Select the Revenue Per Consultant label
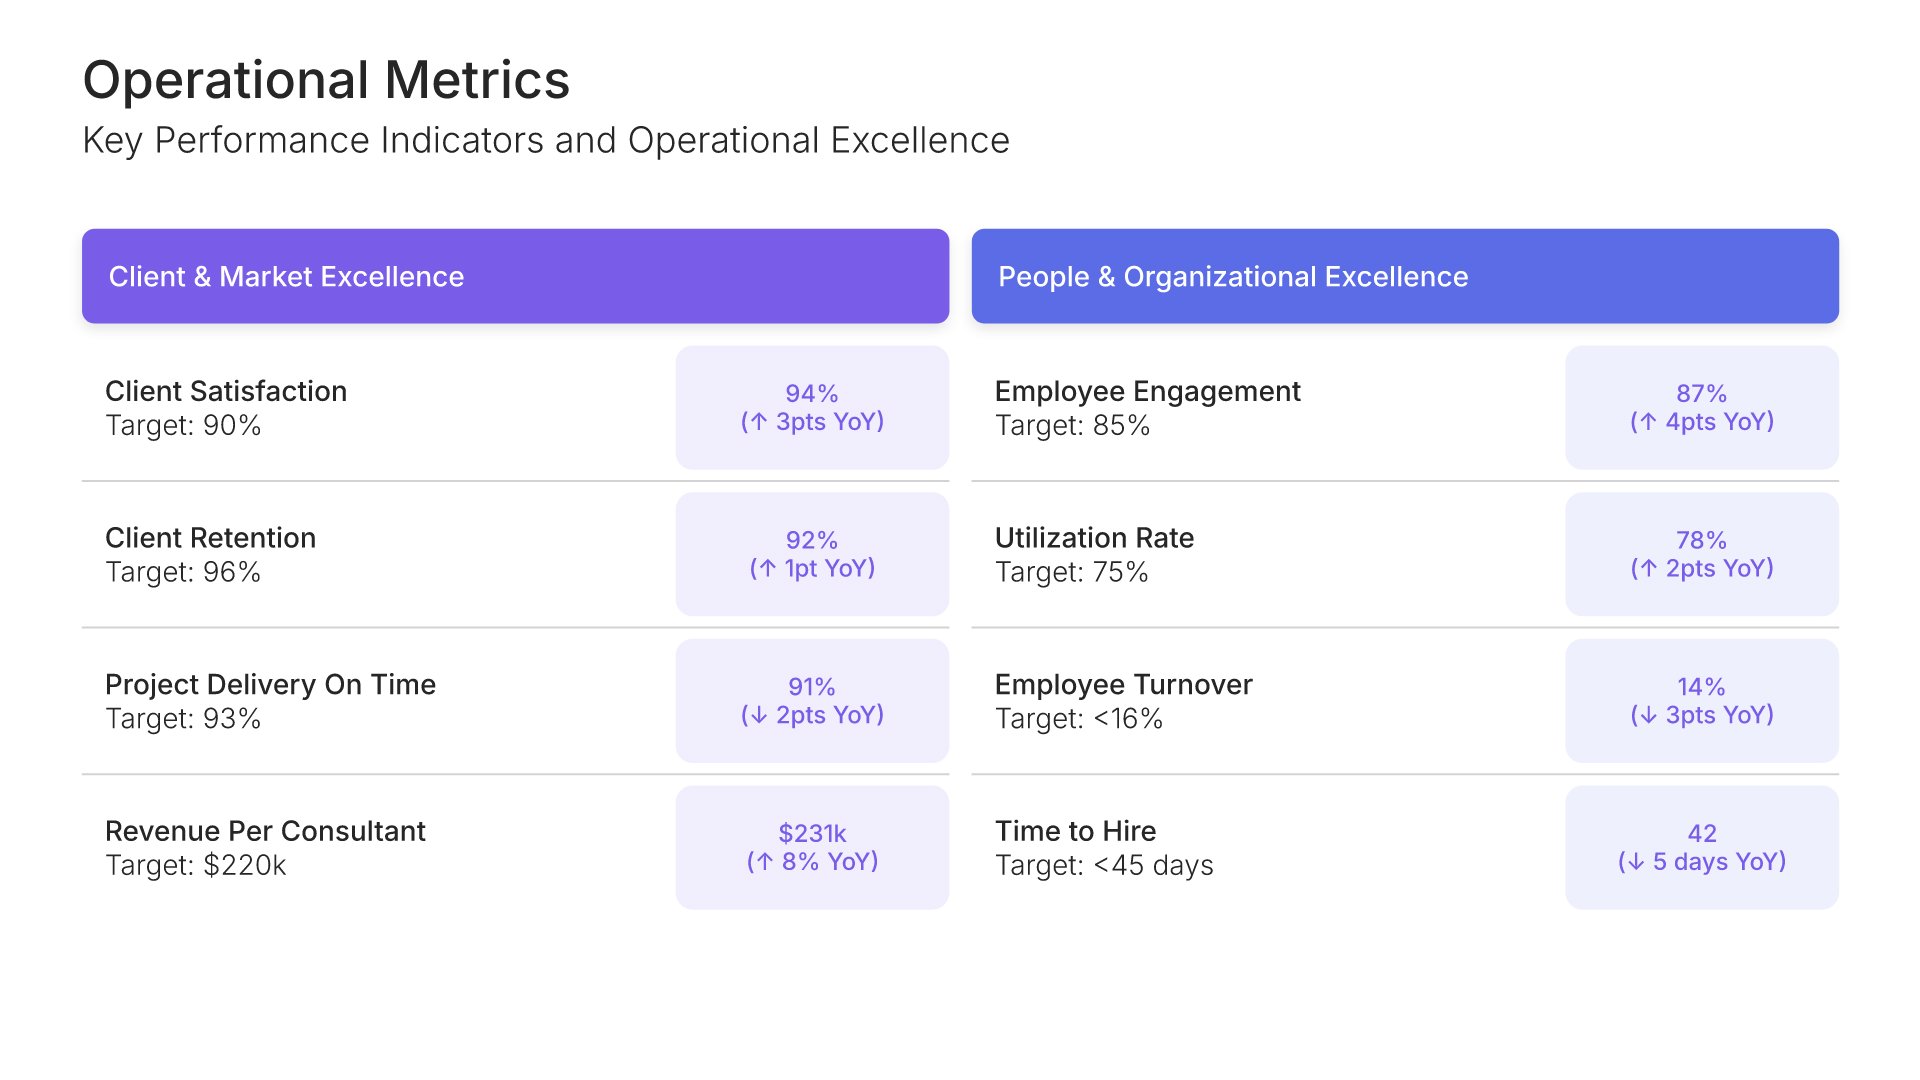Image resolution: width=1920 pixels, height=1080 pixels. pyautogui.click(x=265, y=831)
